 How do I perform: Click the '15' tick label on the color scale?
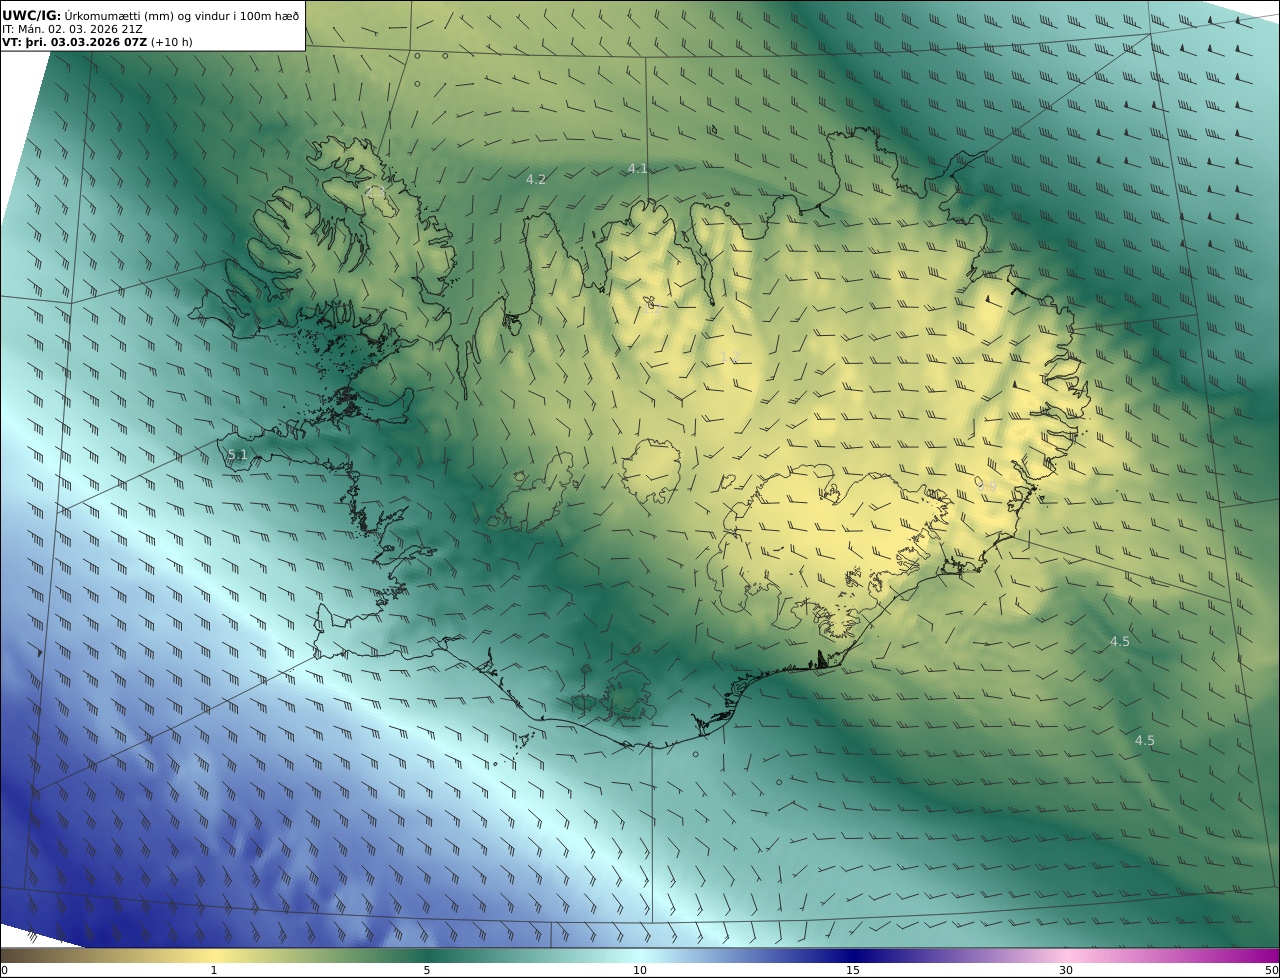pos(853,970)
